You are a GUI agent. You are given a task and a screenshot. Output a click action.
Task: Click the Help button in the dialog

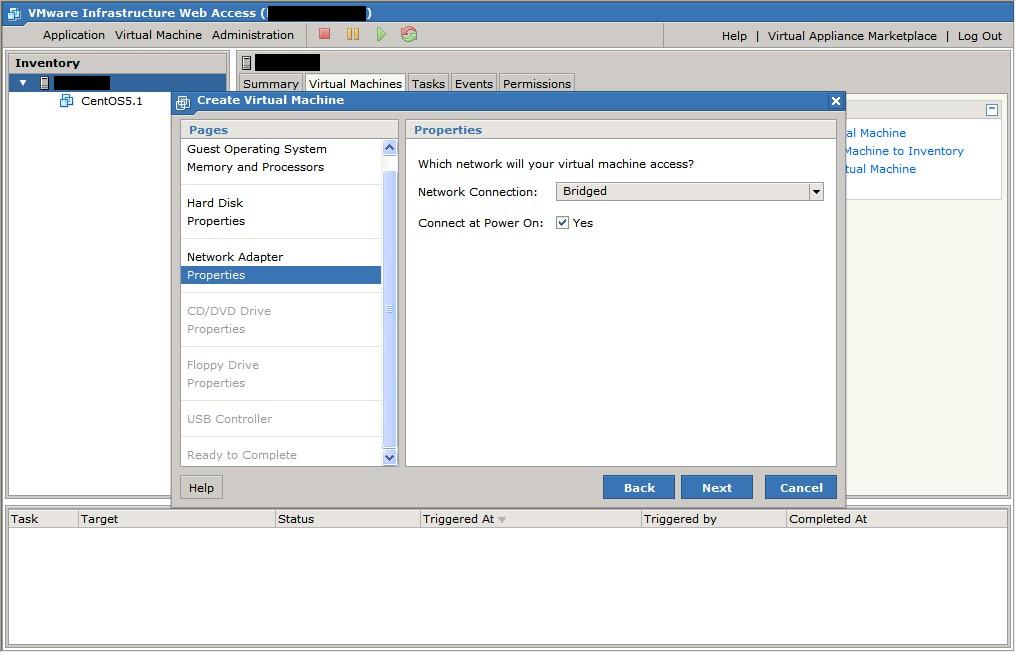click(x=202, y=488)
